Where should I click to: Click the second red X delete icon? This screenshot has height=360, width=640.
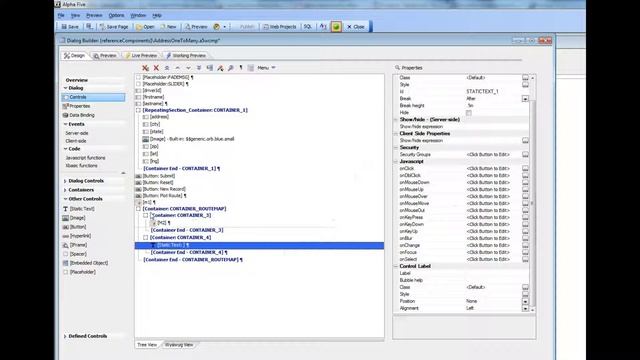click(156, 68)
